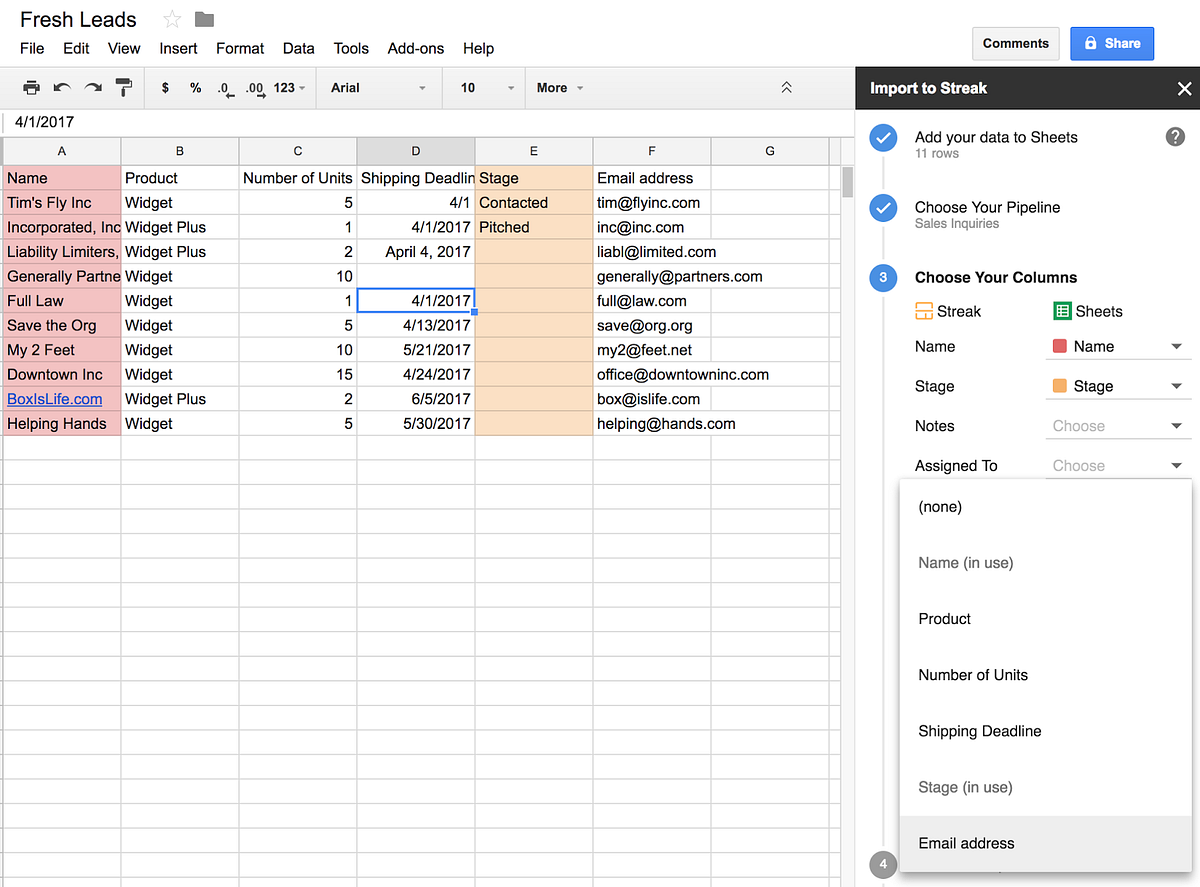The image size is (1200, 887).
Task: Click the vertical scrollbar of the sheet
Action: click(x=848, y=183)
